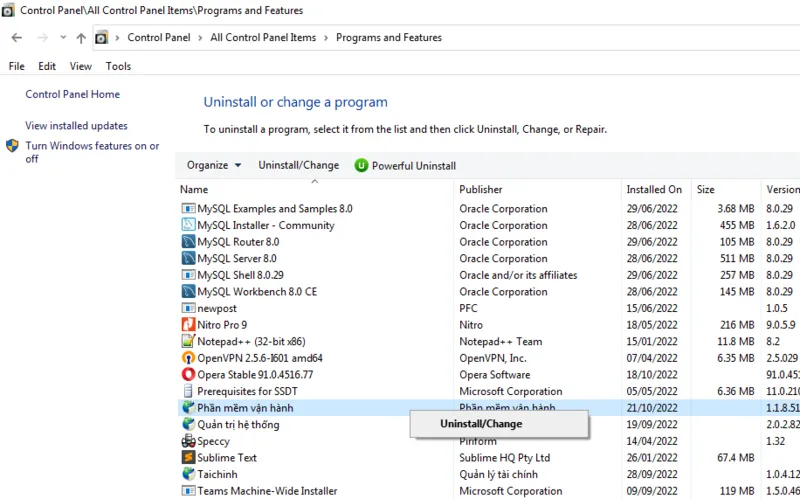Click the Nitro publisher cell
Image resolution: width=800 pixels, height=499 pixels.
click(471, 325)
